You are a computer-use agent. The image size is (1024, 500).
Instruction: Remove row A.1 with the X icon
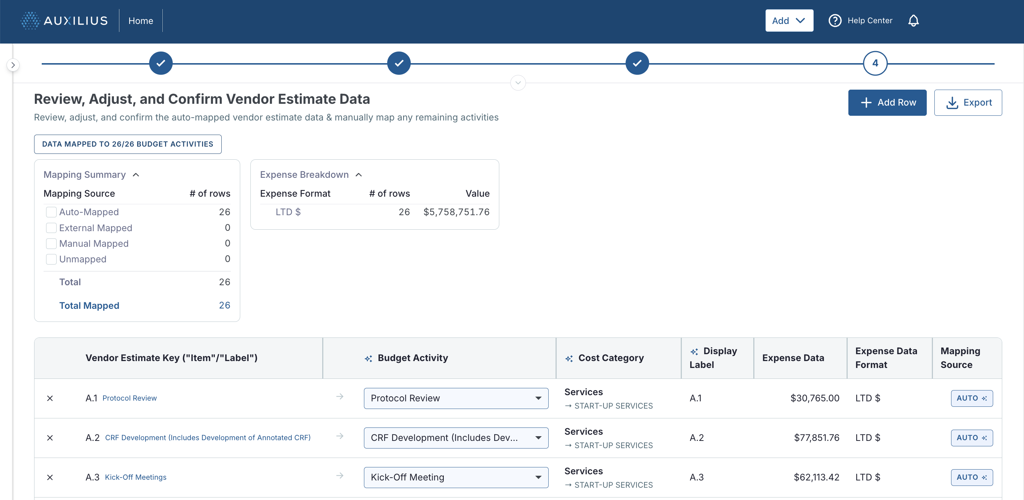[x=50, y=398]
